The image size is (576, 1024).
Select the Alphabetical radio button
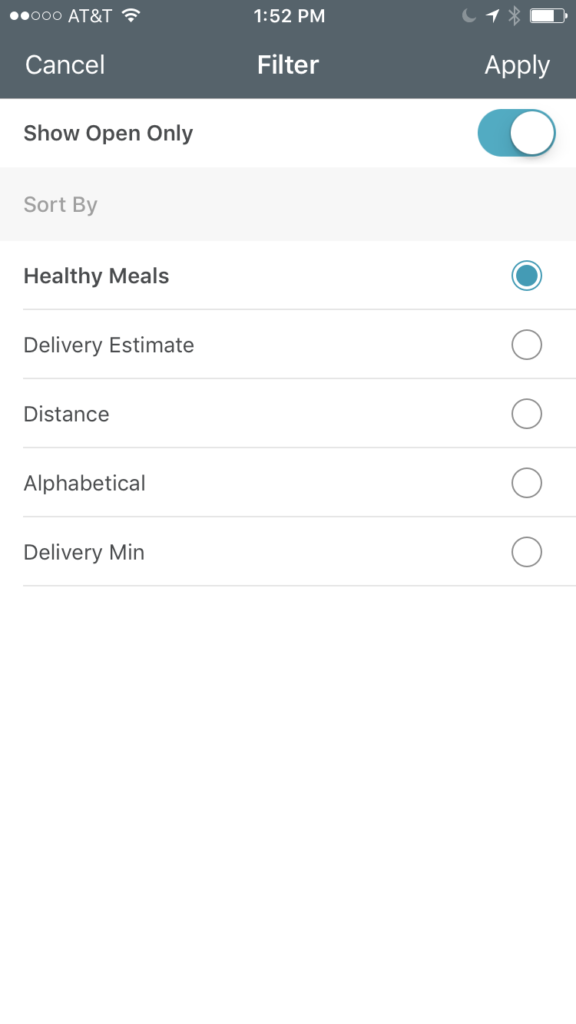[526, 483]
